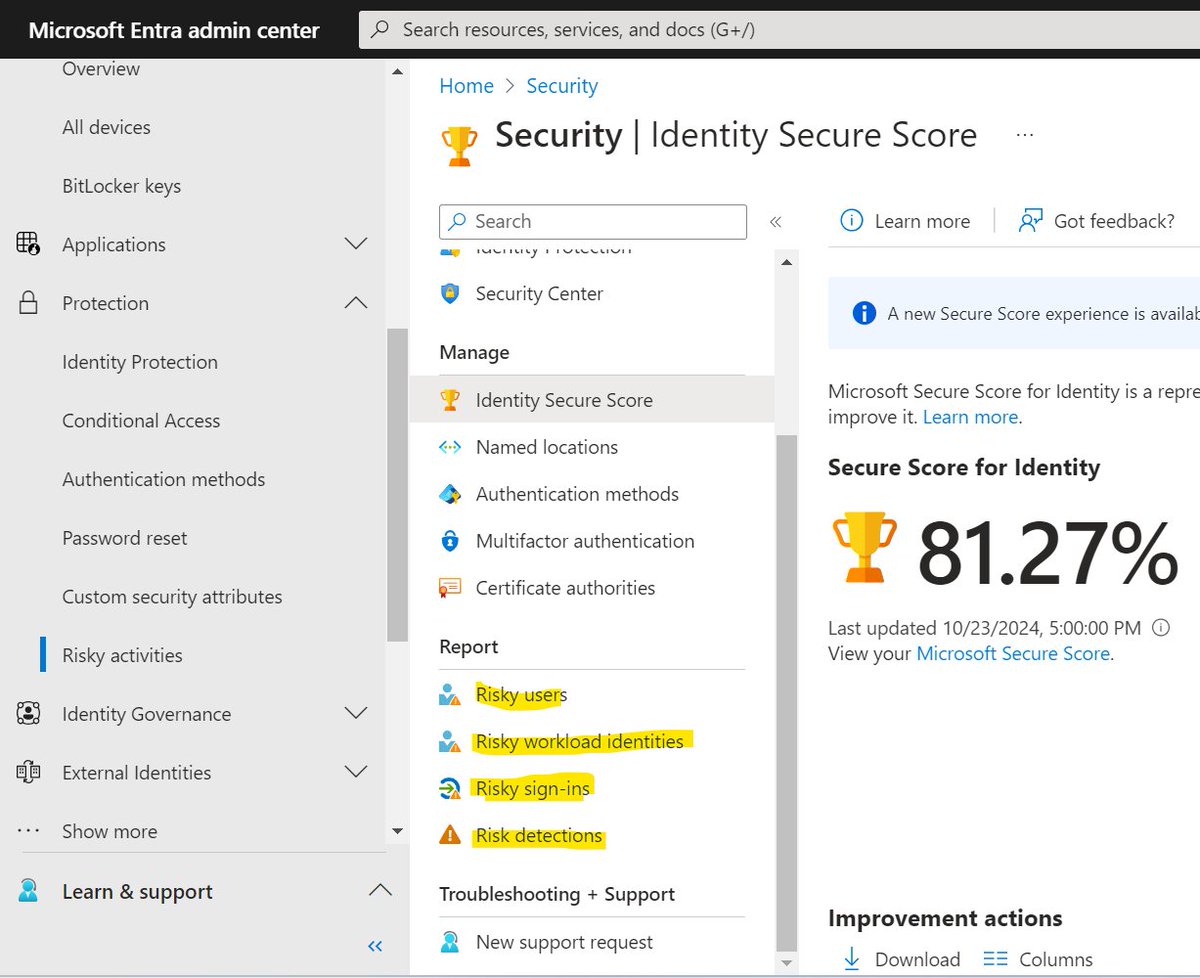1200x978 pixels.
Task: Click the Columns icon
Action: [995, 959]
